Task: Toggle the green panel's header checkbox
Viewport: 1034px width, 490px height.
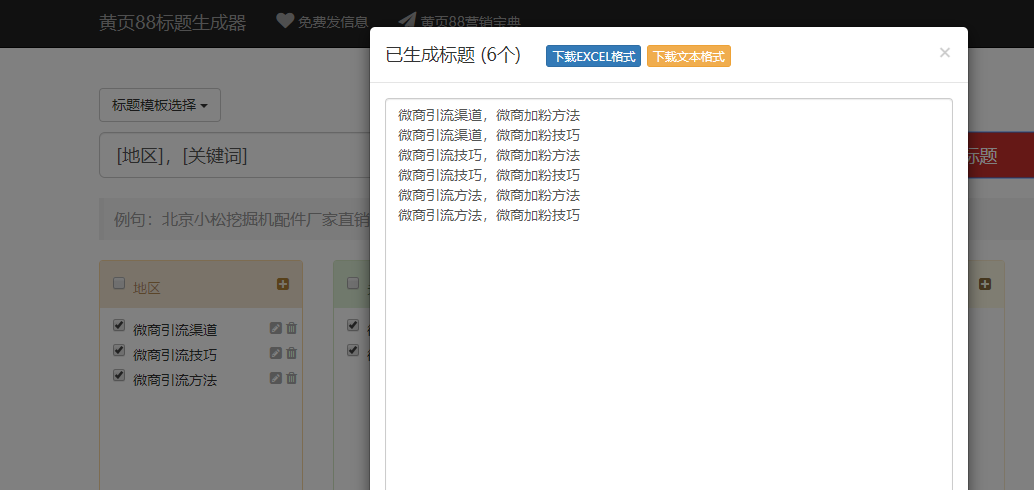Action: coord(353,283)
